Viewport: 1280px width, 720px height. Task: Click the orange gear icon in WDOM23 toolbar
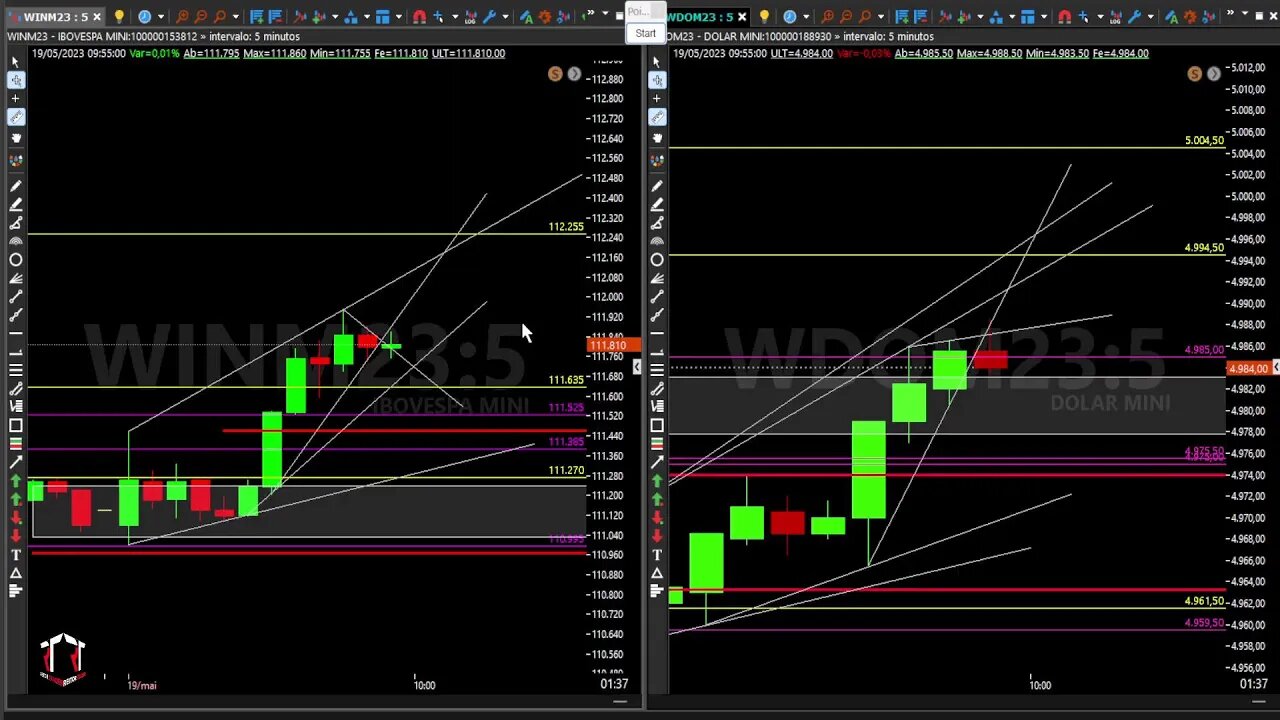1190,17
